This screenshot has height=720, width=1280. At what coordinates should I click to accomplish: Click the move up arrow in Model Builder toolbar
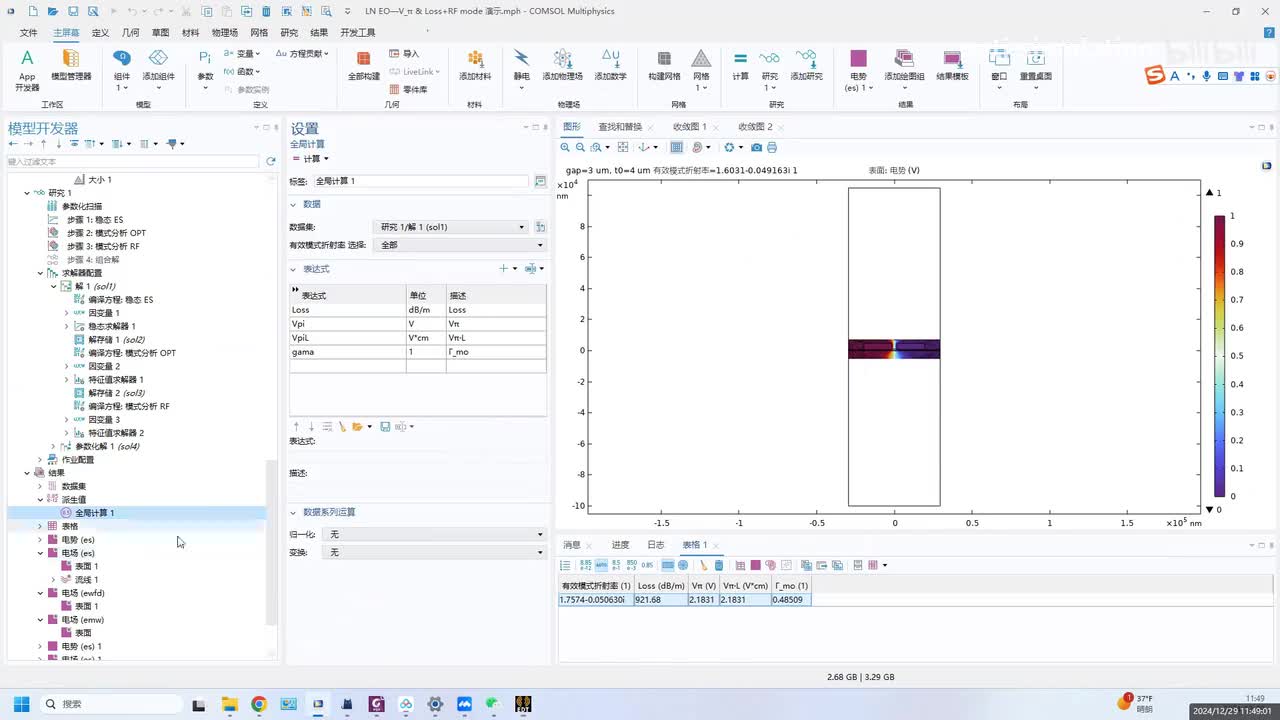43,144
